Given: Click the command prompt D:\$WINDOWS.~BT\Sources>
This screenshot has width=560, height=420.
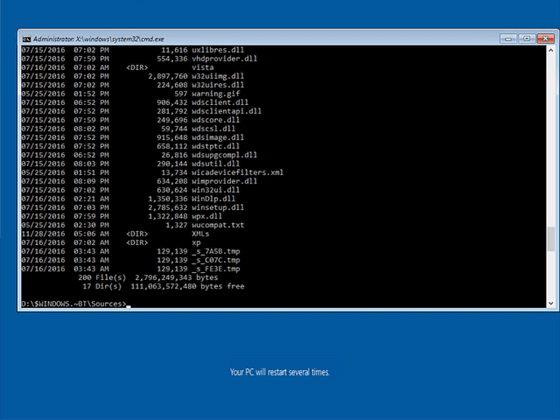Looking at the screenshot, I should pyautogui.click(x=74, y=304).
